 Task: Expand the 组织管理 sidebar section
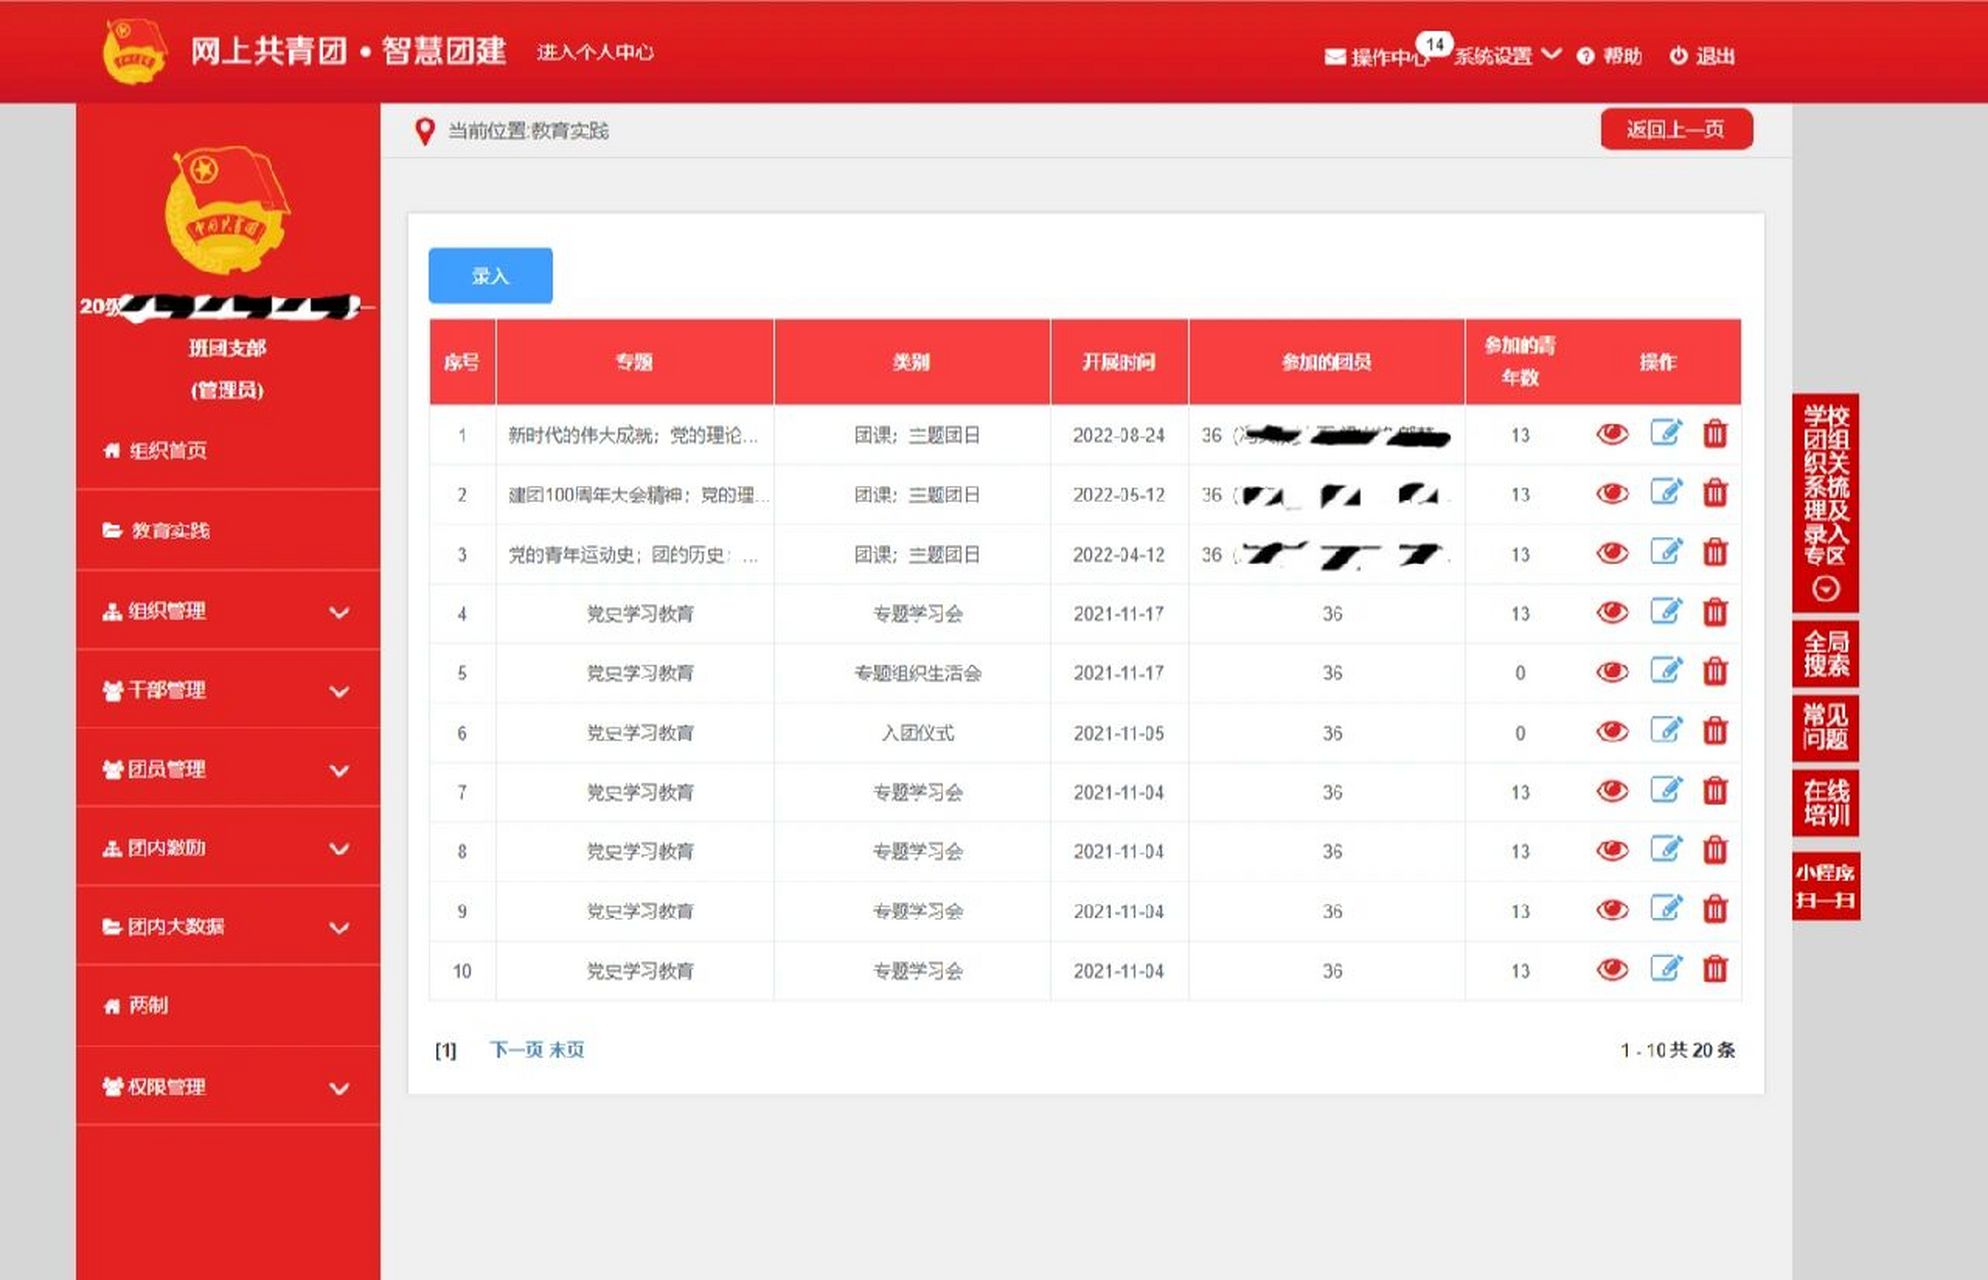(x=339, y=612)
